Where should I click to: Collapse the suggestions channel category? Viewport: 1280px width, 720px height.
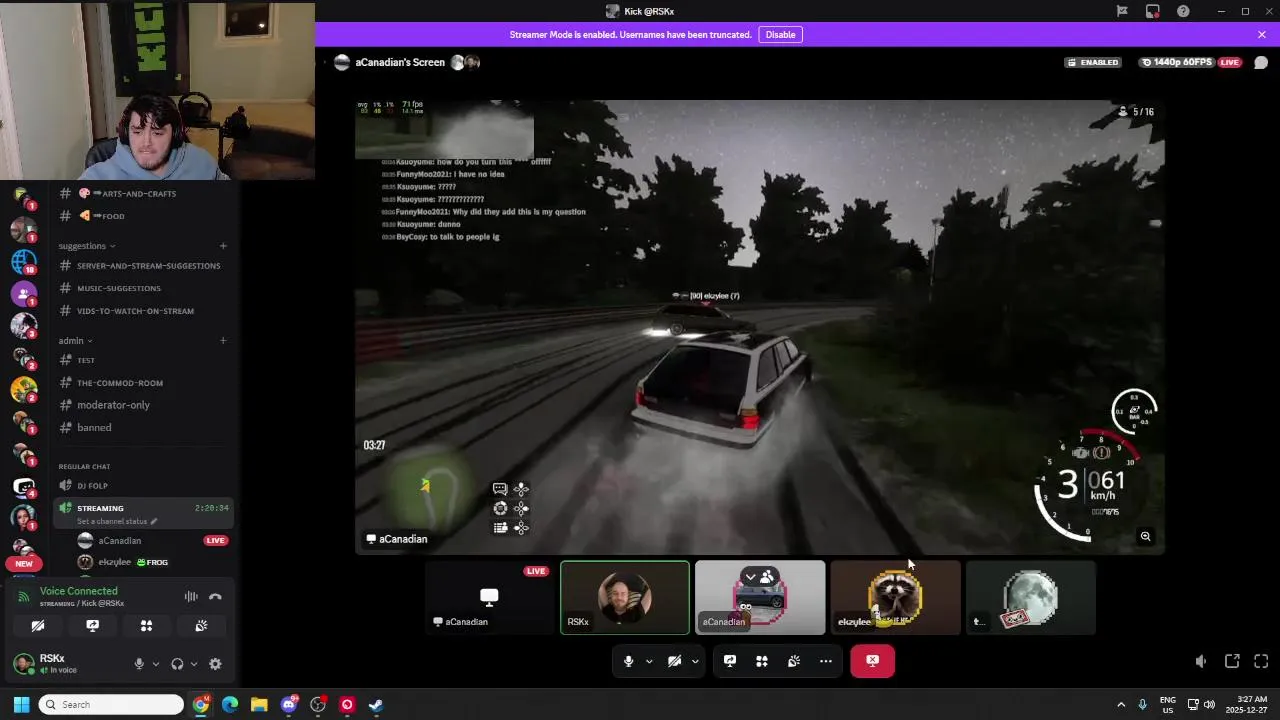87,246
